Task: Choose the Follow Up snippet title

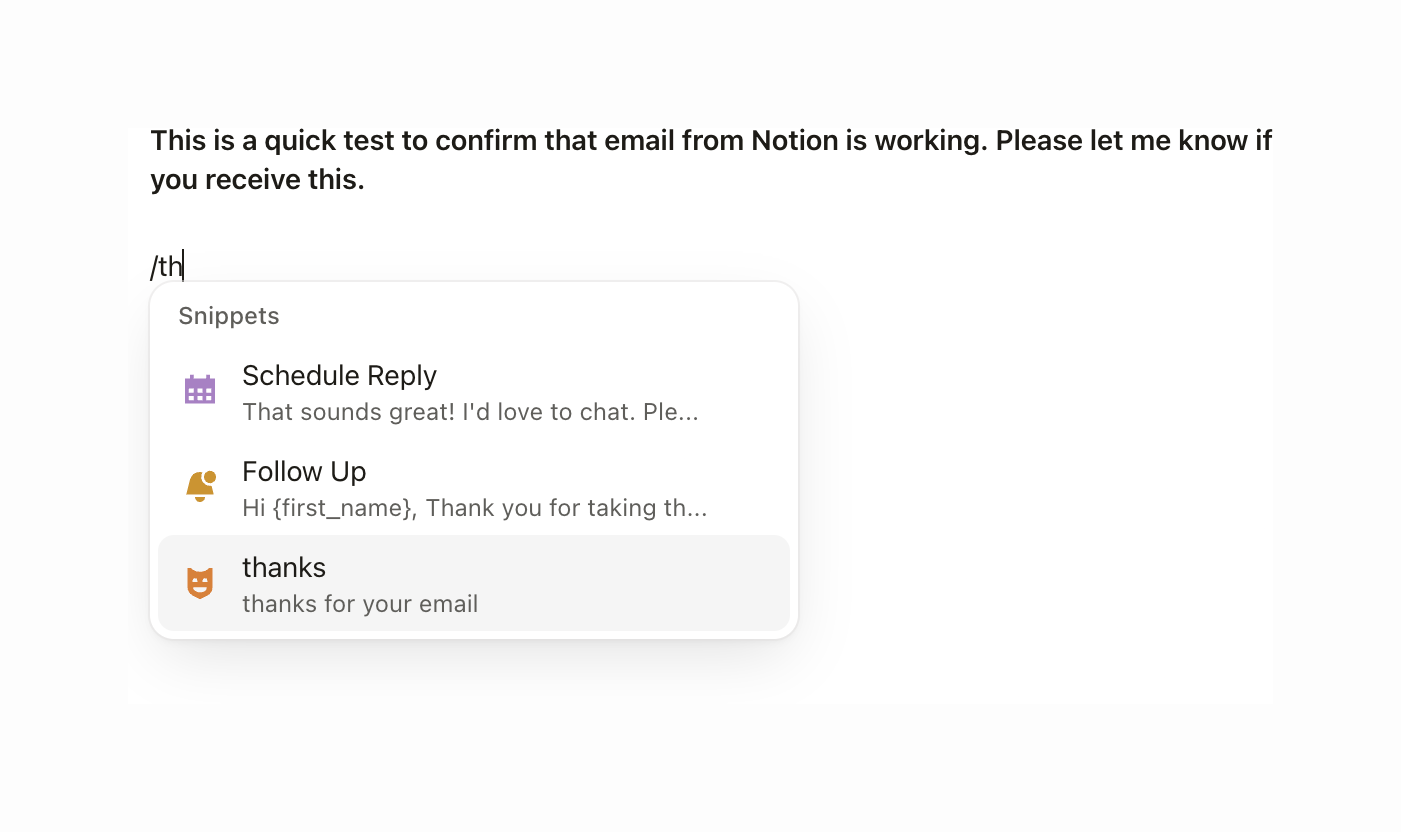Action: [304, 472]
